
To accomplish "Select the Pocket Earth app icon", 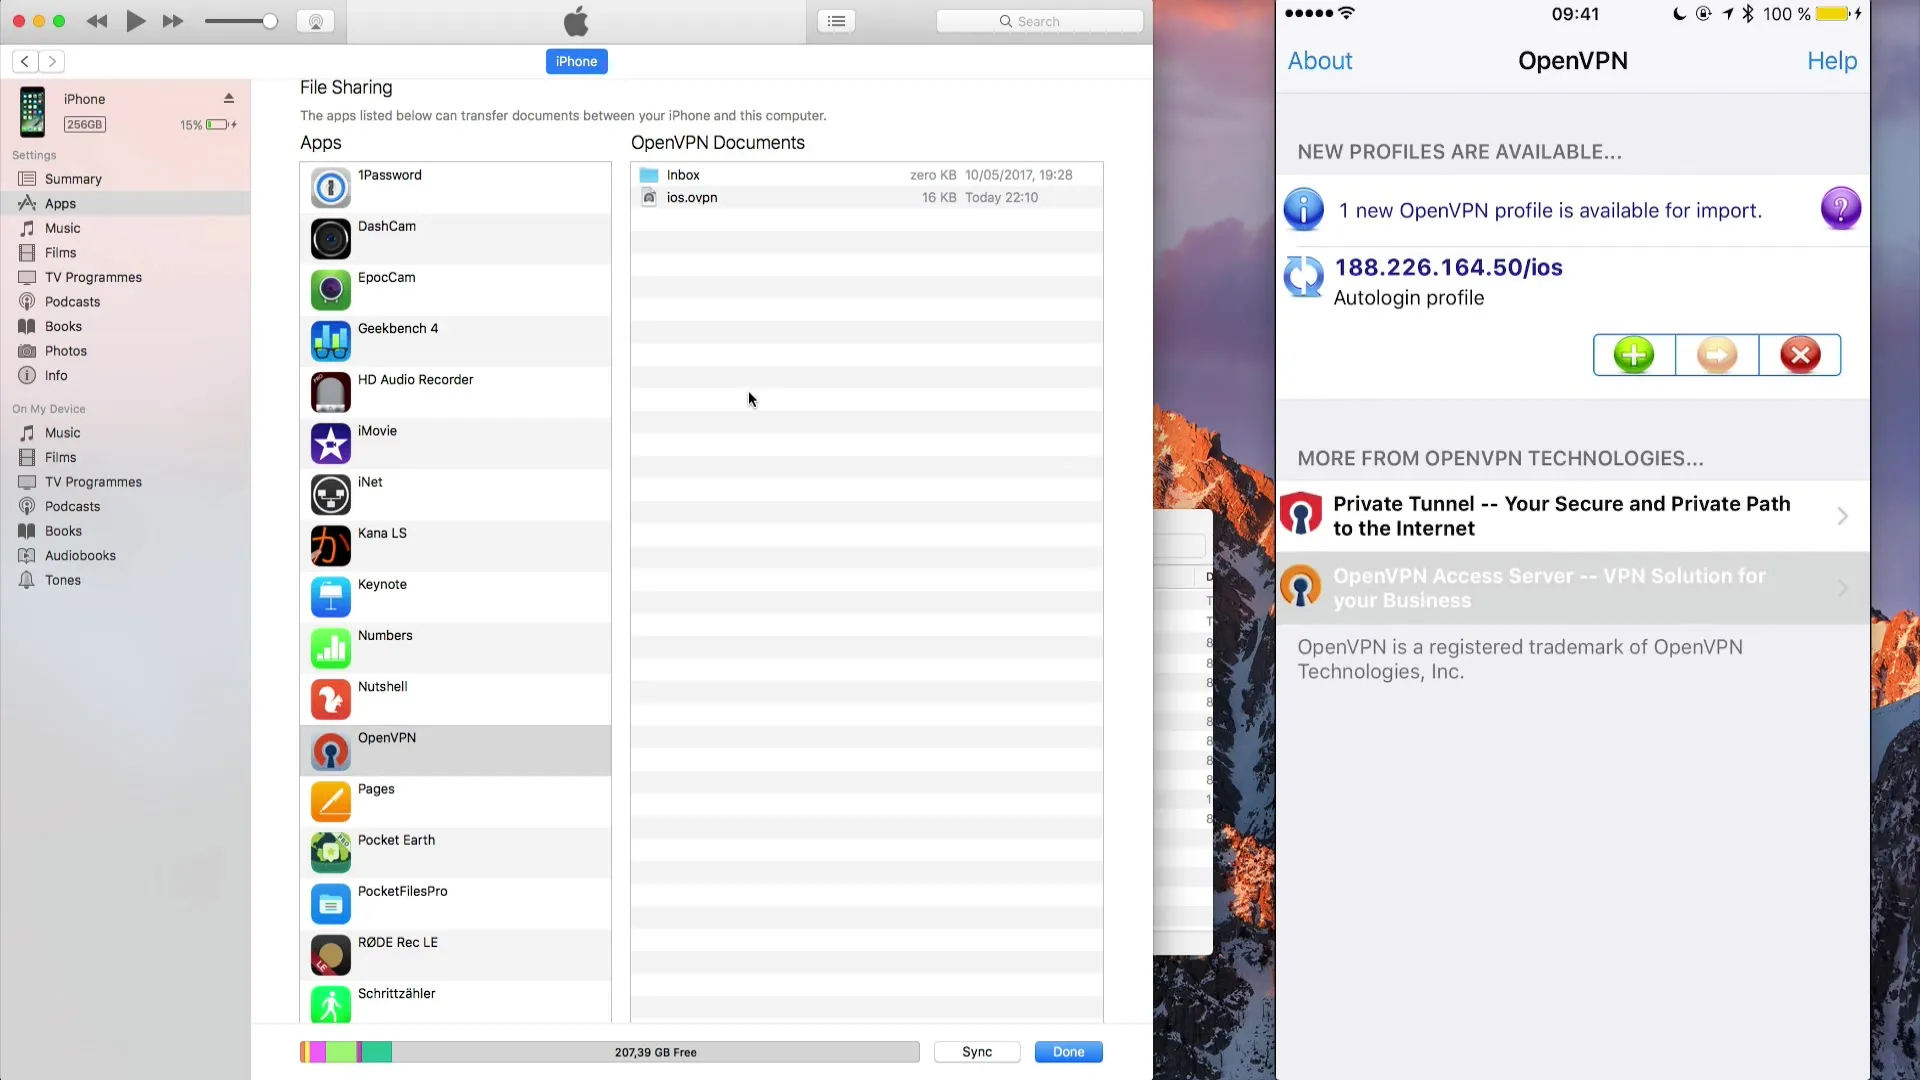I will coord(330,852).
